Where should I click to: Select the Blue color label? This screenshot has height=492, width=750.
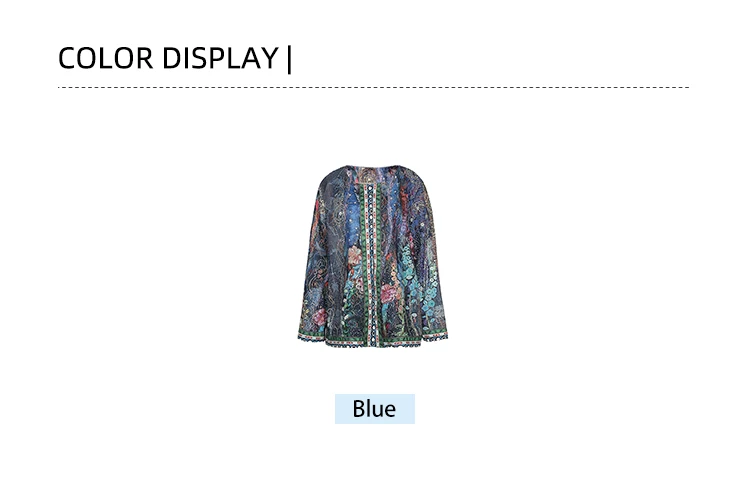point(374,409)
